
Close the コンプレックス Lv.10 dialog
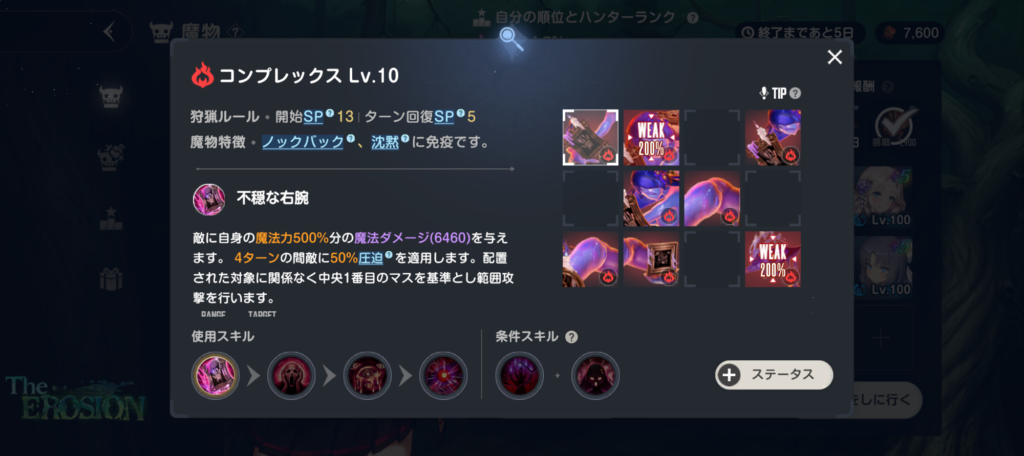click(x=835, y=57)
